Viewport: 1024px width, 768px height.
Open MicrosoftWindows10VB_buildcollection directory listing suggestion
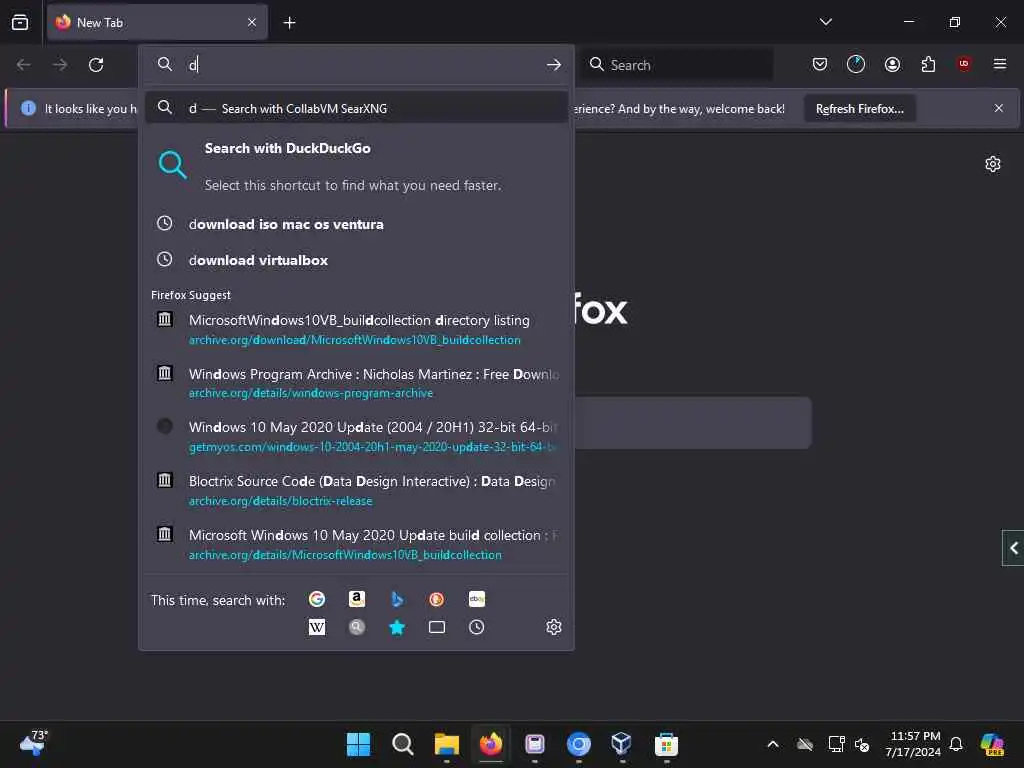356,329
